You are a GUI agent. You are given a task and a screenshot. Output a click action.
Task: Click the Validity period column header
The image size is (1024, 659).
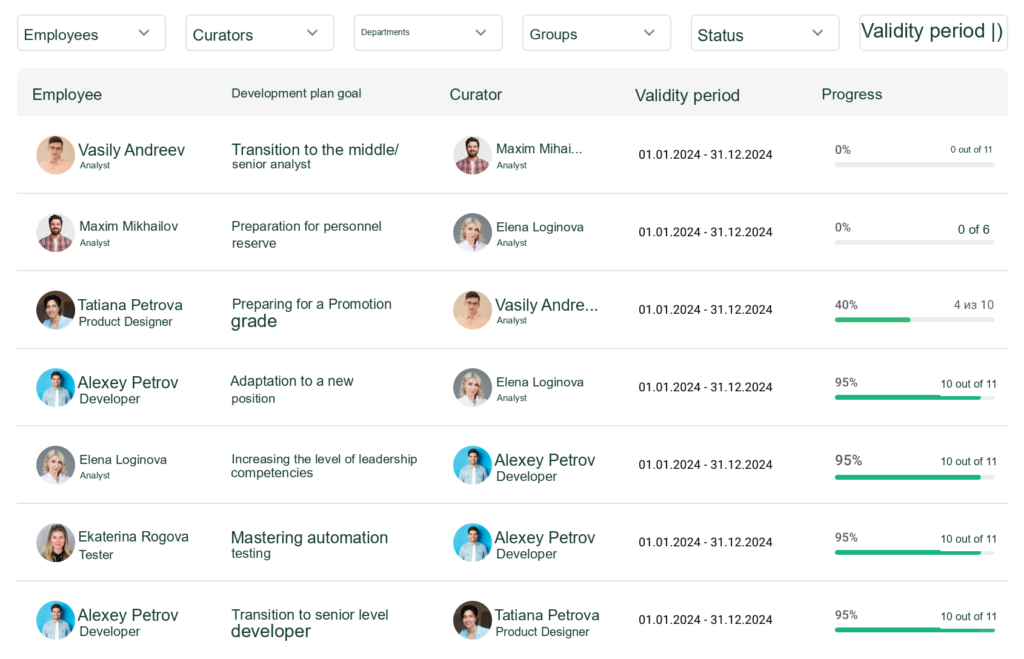tap(687, 95)
